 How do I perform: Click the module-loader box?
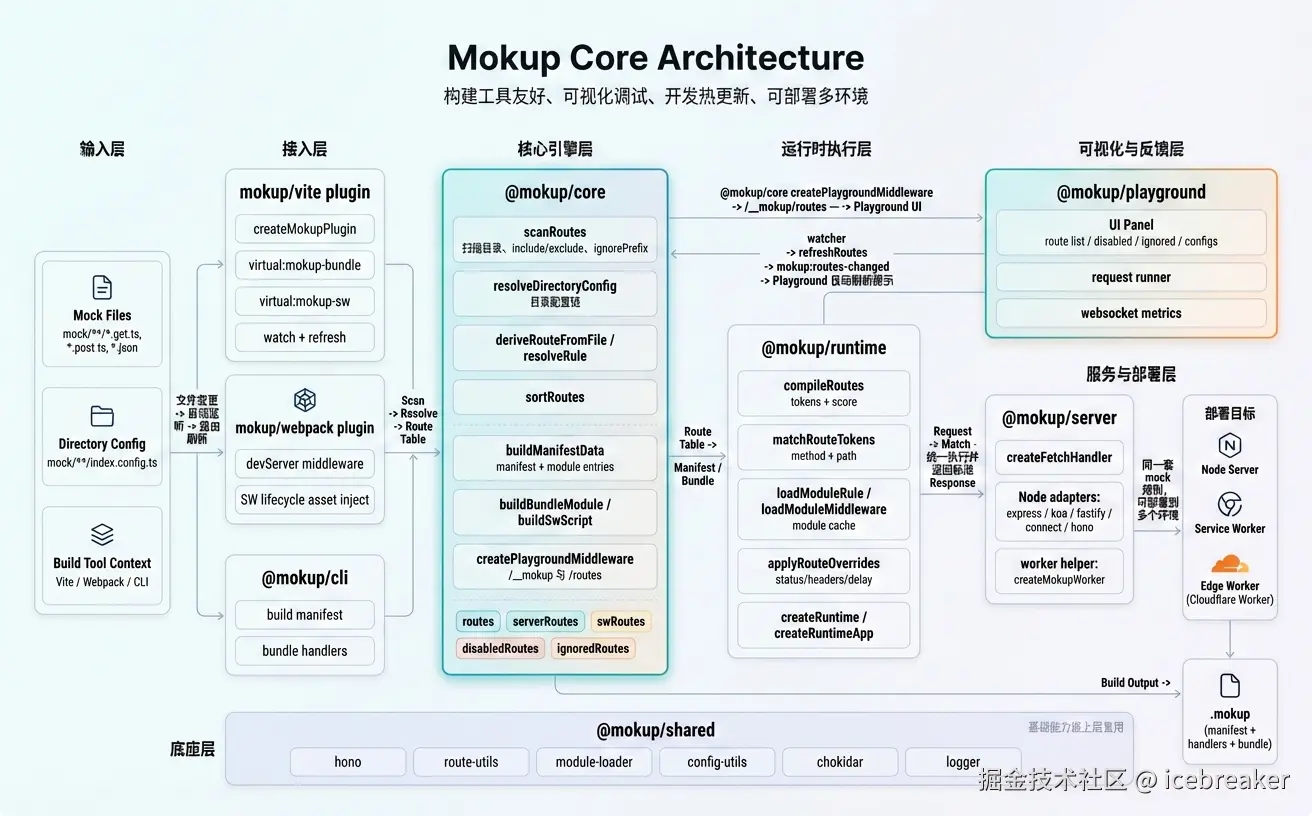[x=594, y=762]
